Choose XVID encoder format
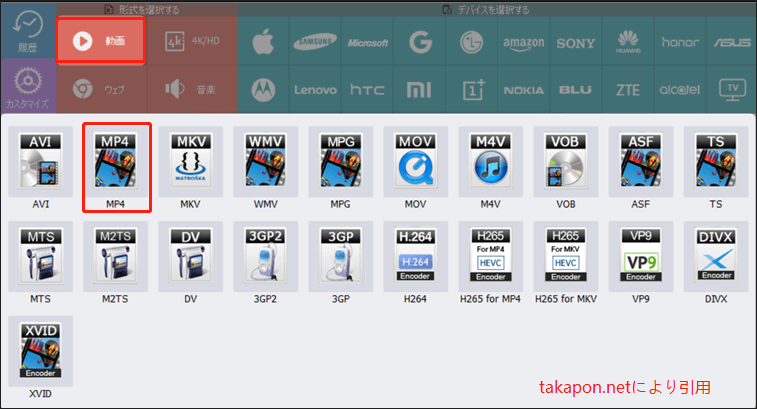The height and width of the screenshot is (409, 757). click(x=41, y=351)
